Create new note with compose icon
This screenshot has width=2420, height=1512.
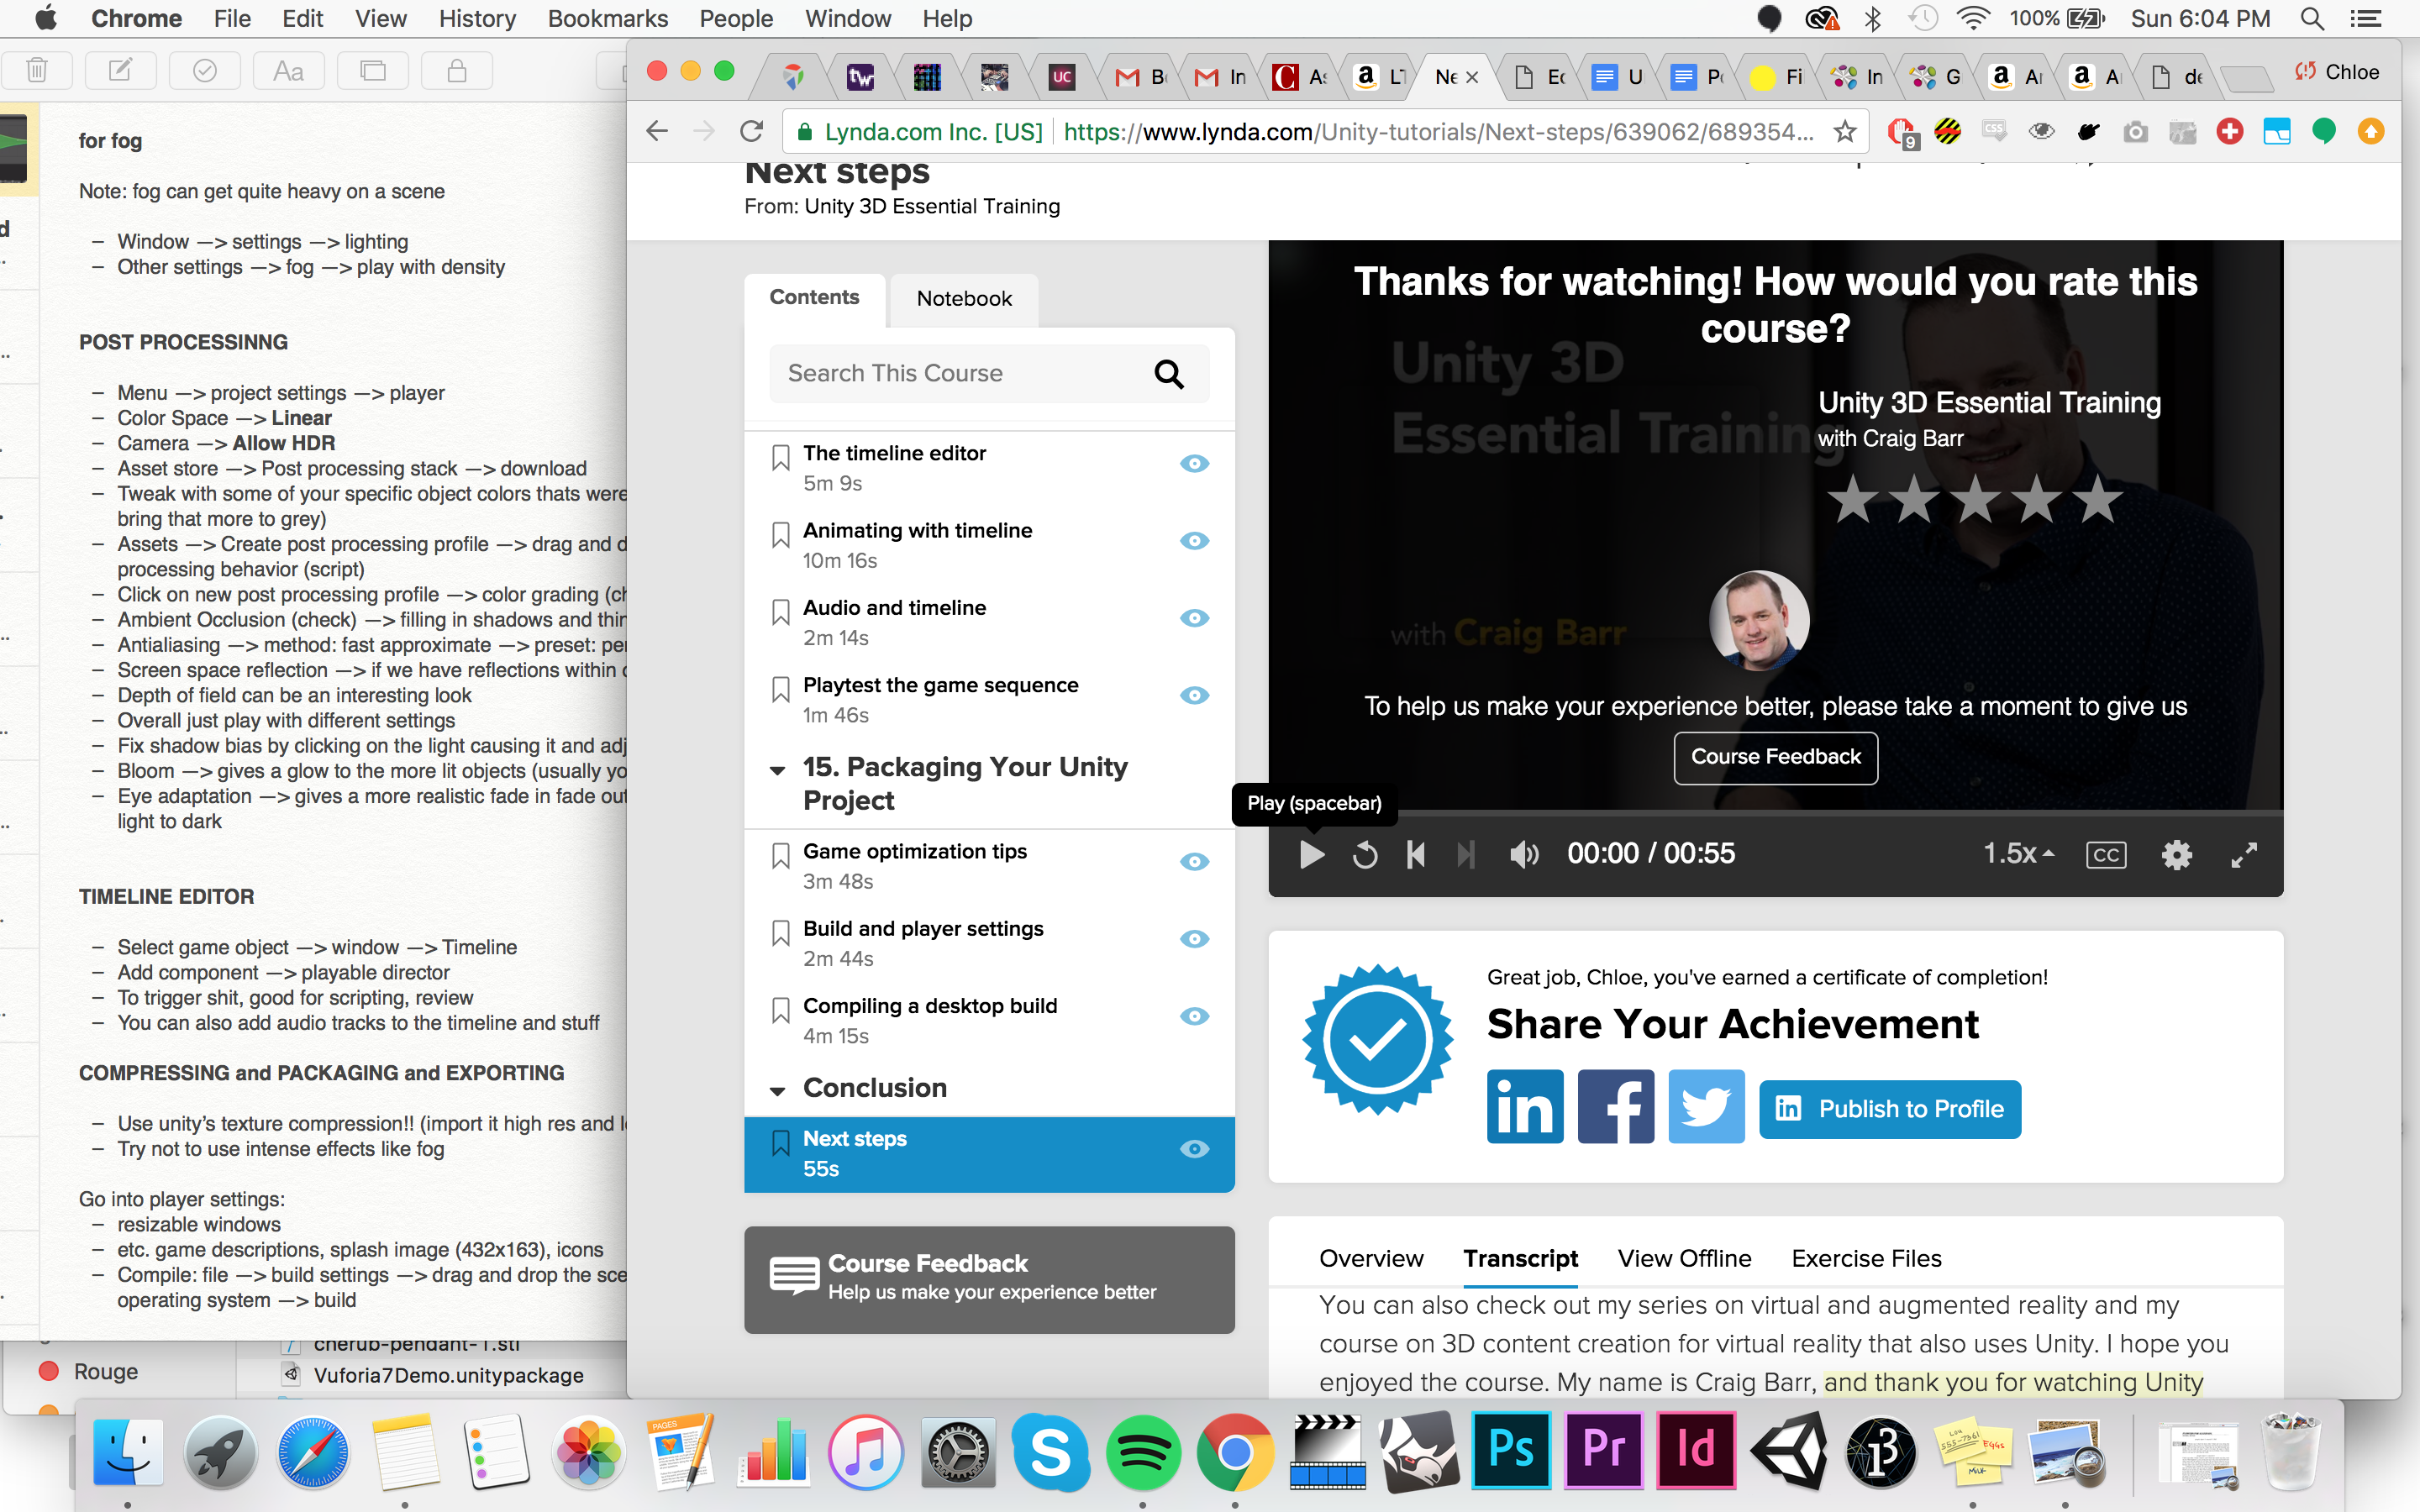(x=120, y=70)
